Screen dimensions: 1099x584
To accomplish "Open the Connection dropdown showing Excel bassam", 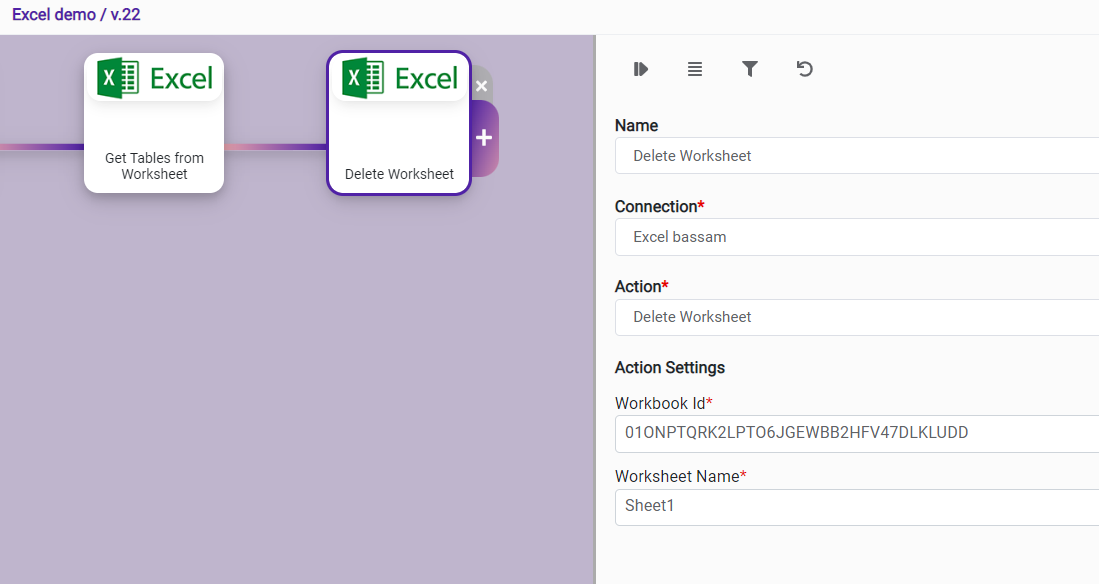I will 856,237.
